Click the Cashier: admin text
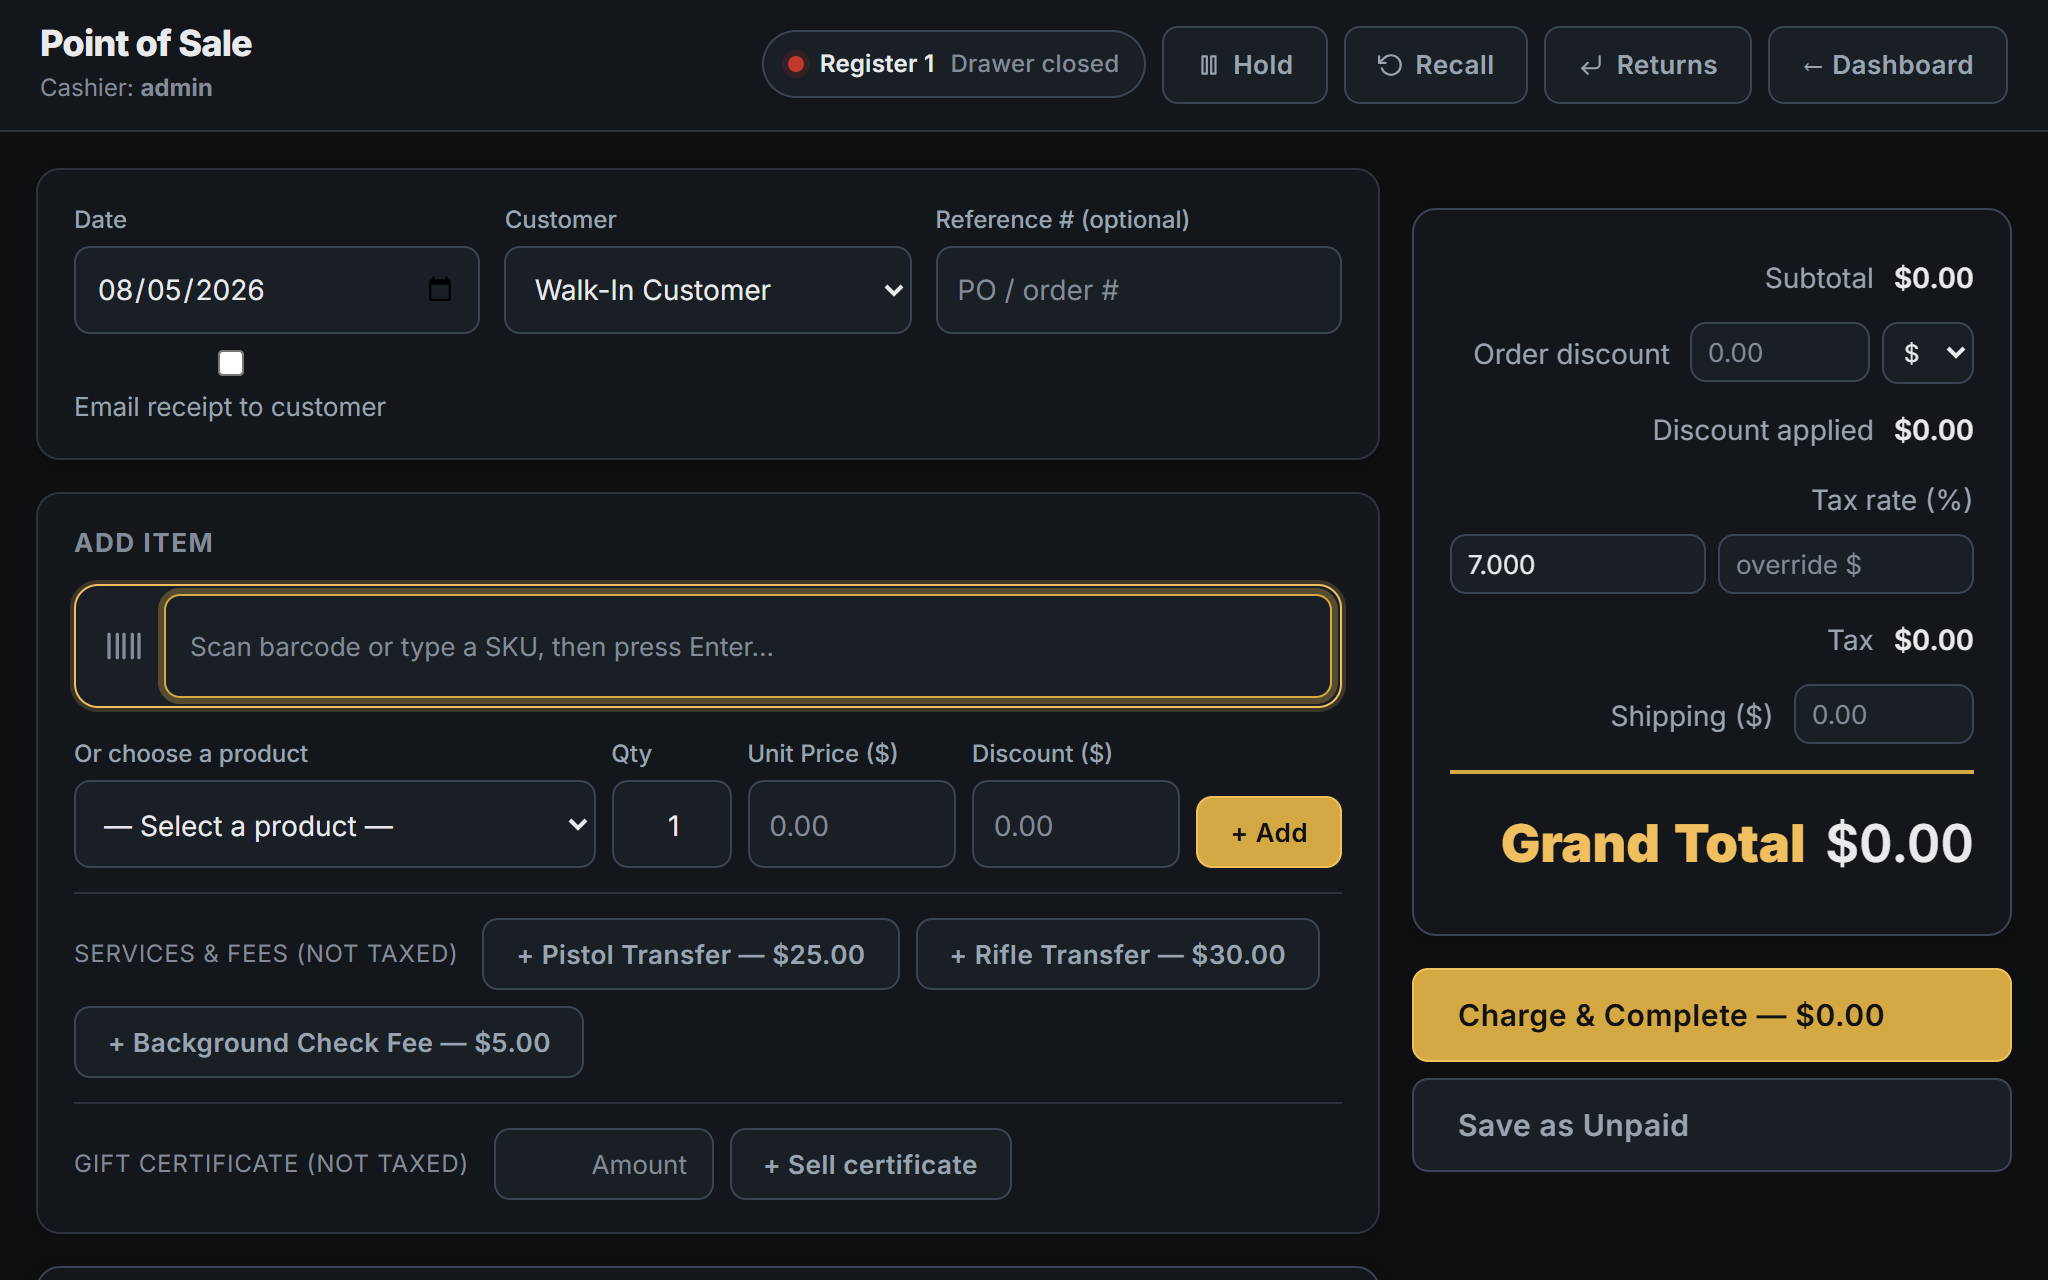Screen dimensions: 2048x1280 tap(126, 88)
